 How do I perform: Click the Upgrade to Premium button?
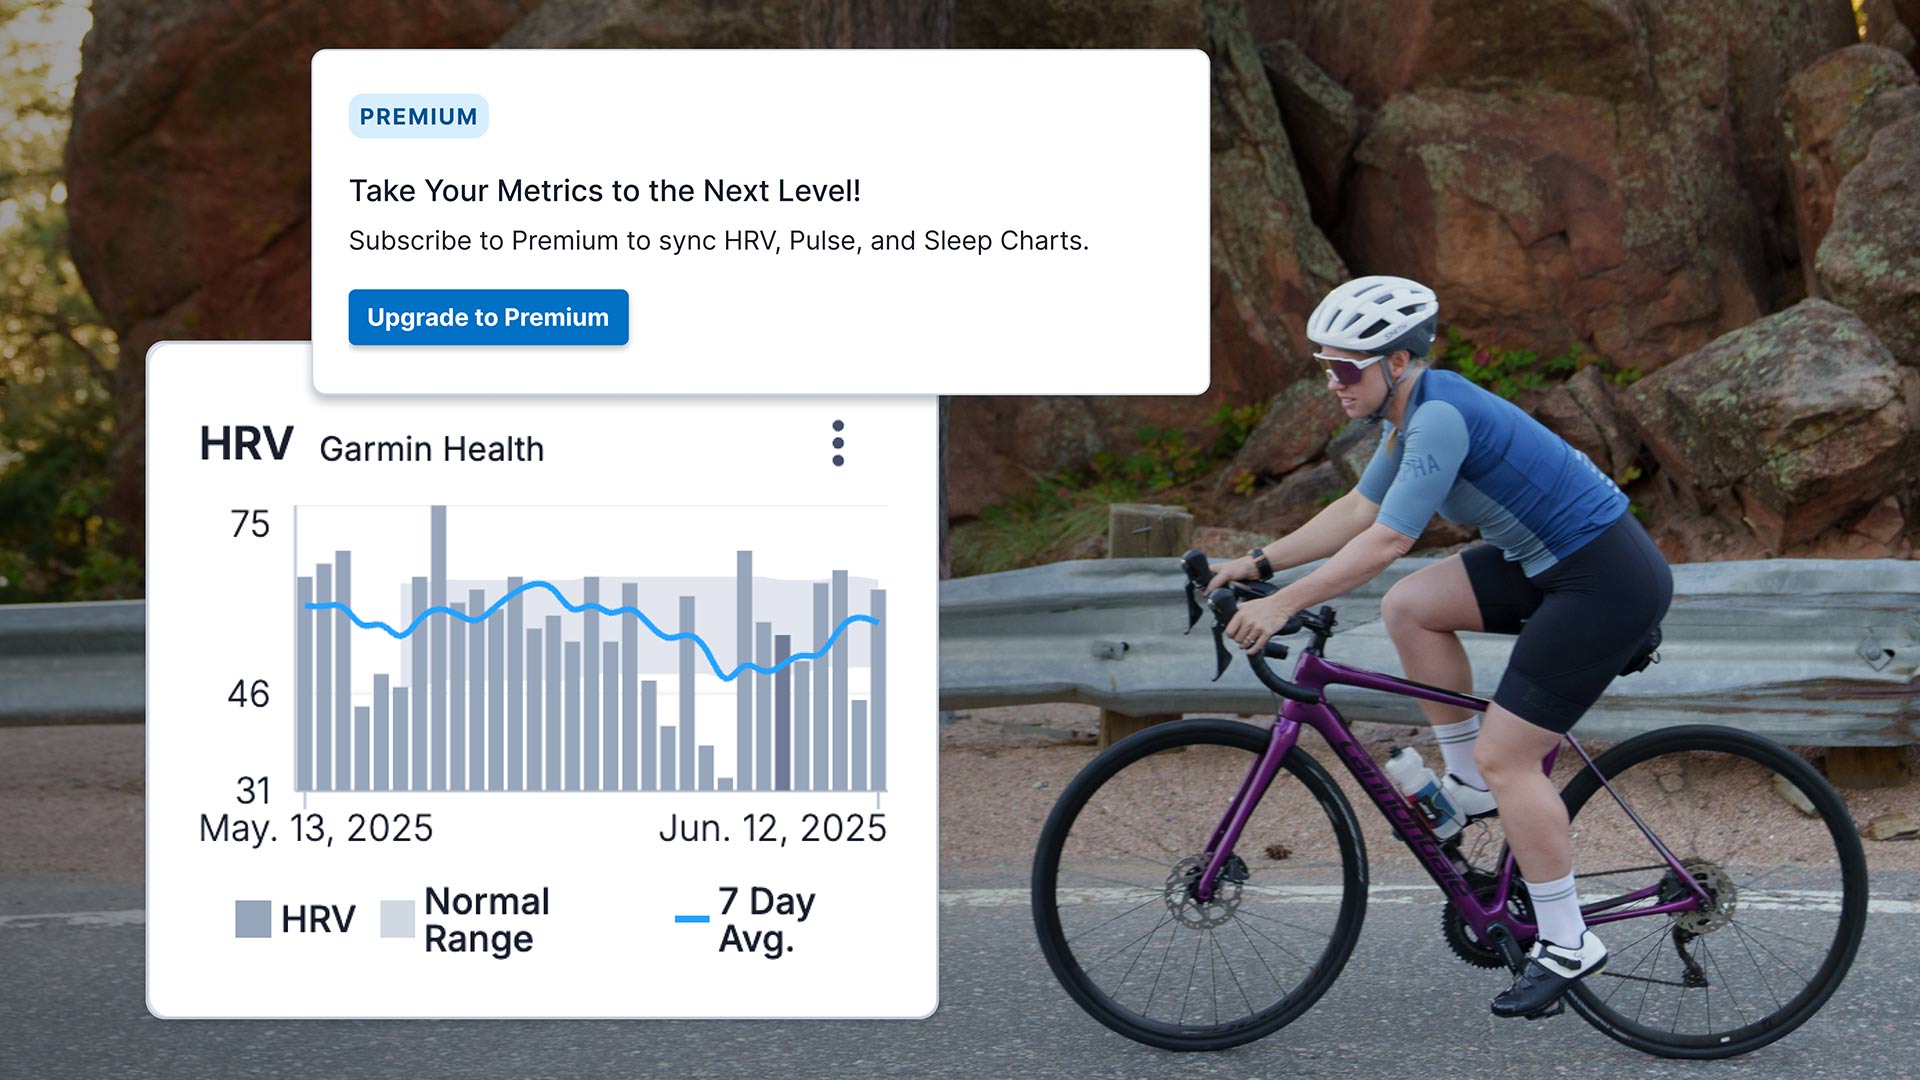pyautogui.click(x=488, y=317)
